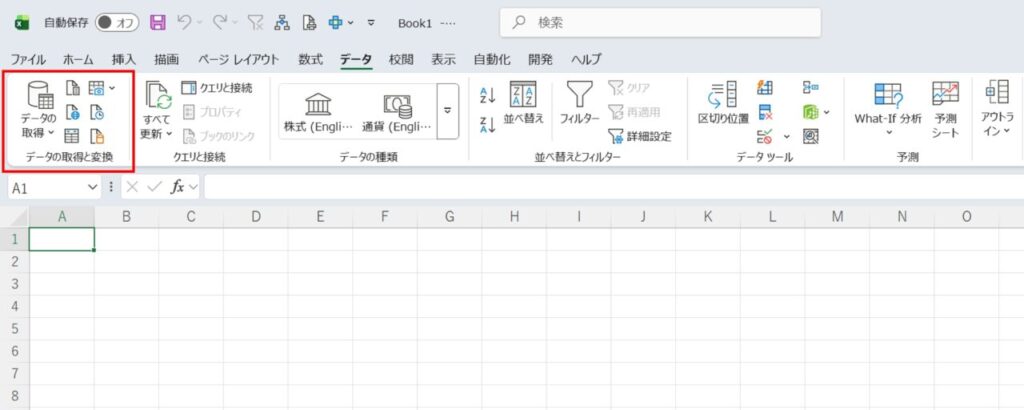
Task: Click into the 検索 search box
Action: [x=660, y=23]
